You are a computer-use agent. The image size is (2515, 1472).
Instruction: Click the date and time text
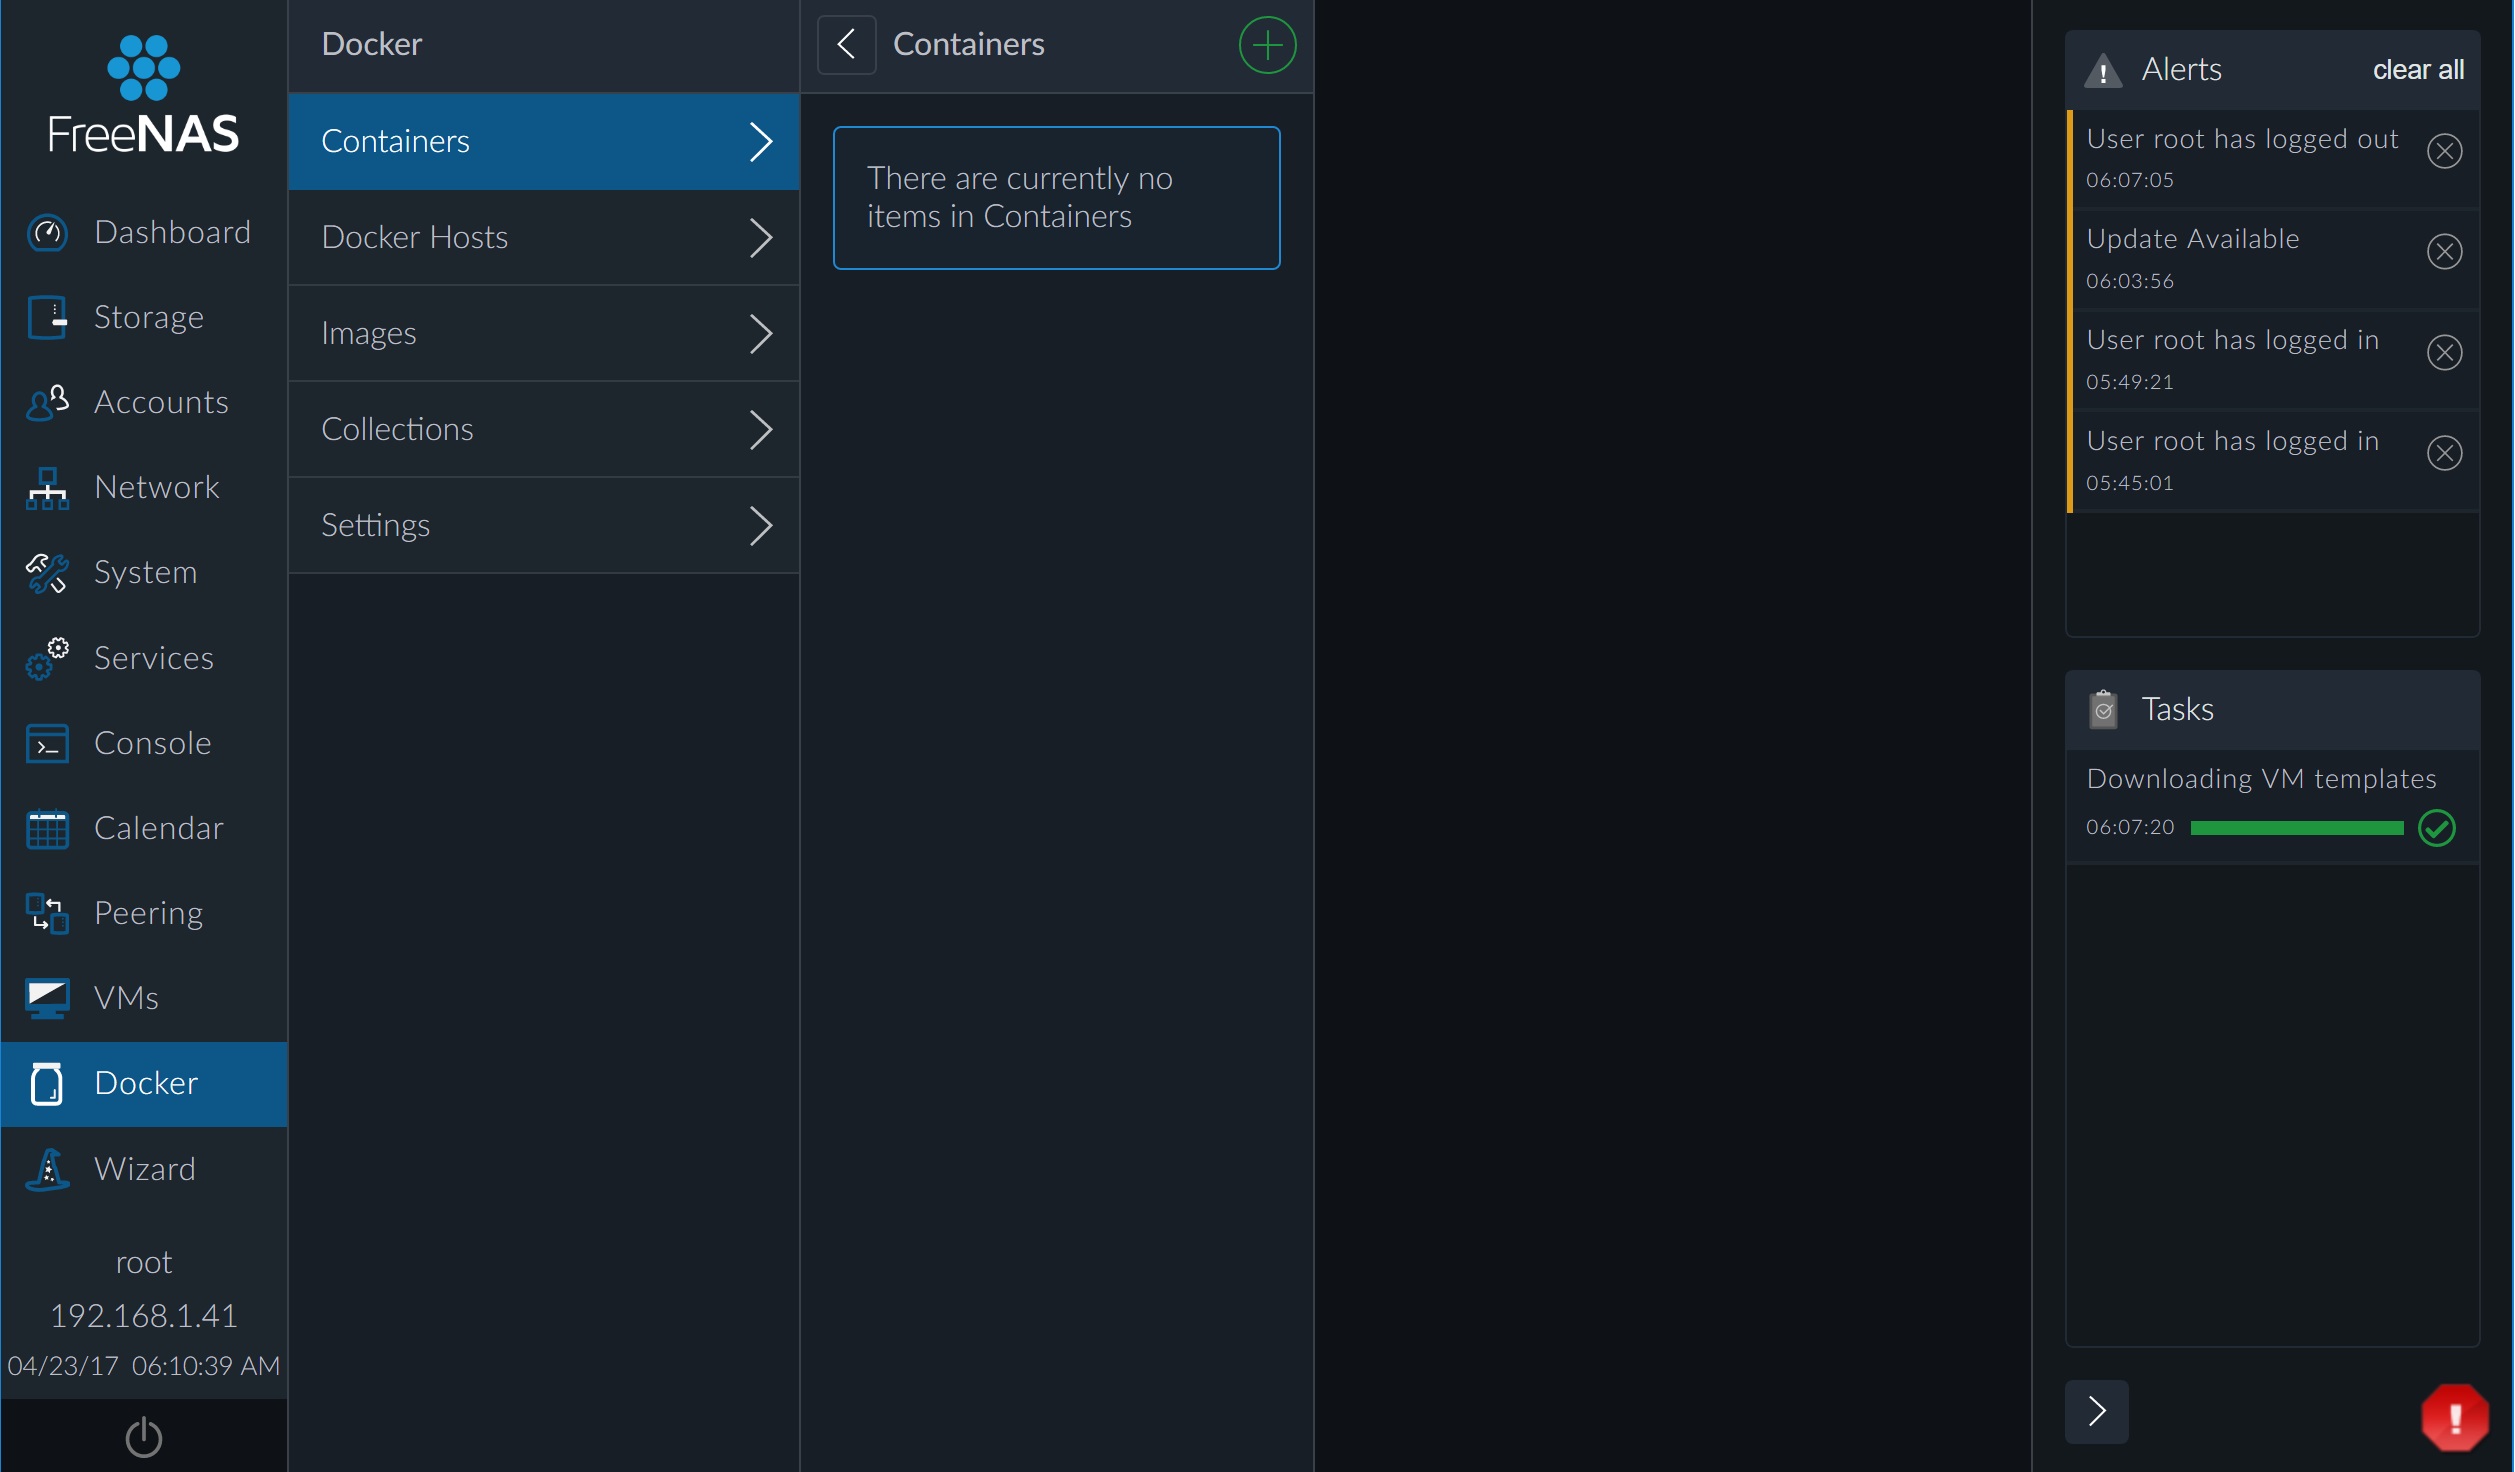pyautogui.click(x=144, y=1366)
